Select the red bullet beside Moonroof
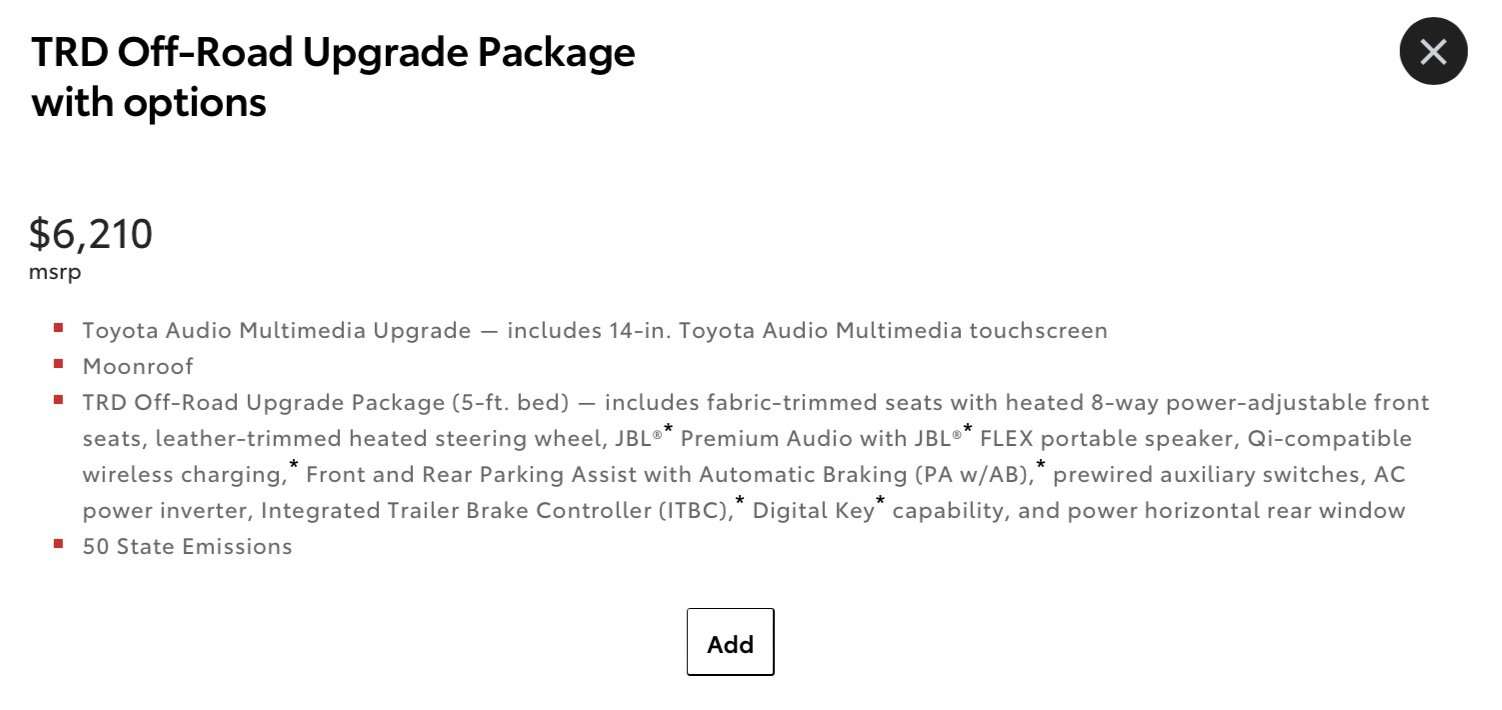1502x710 pixels. tap(59, 363)
